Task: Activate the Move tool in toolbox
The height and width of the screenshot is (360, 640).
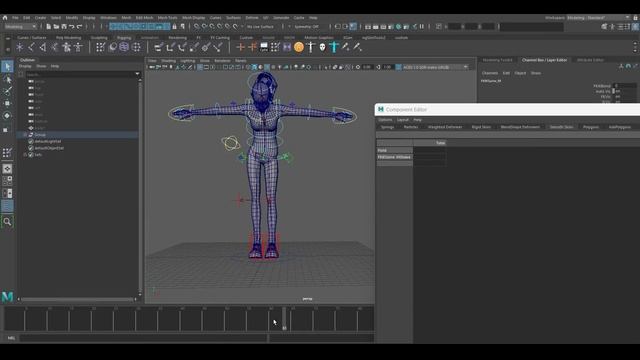Action: tap(7, 103)
